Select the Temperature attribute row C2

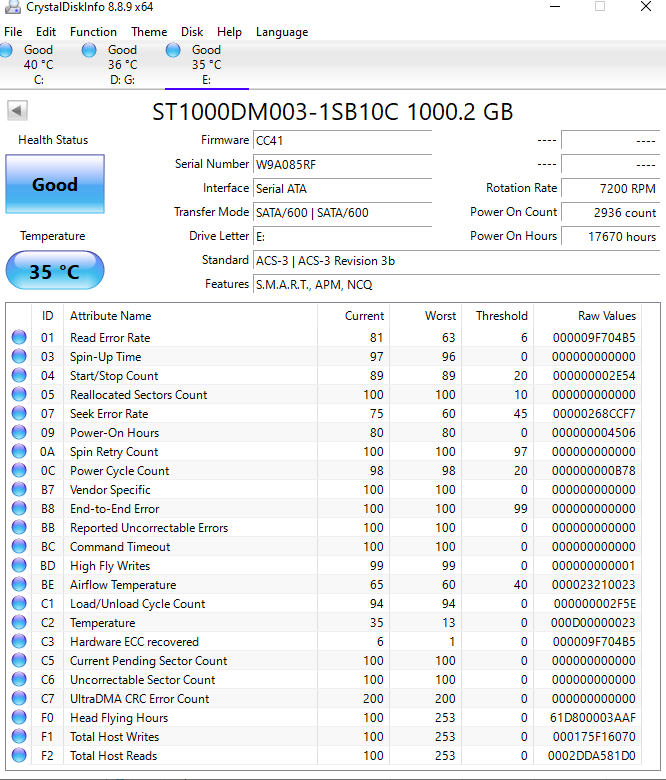click(x=323, y=622)
